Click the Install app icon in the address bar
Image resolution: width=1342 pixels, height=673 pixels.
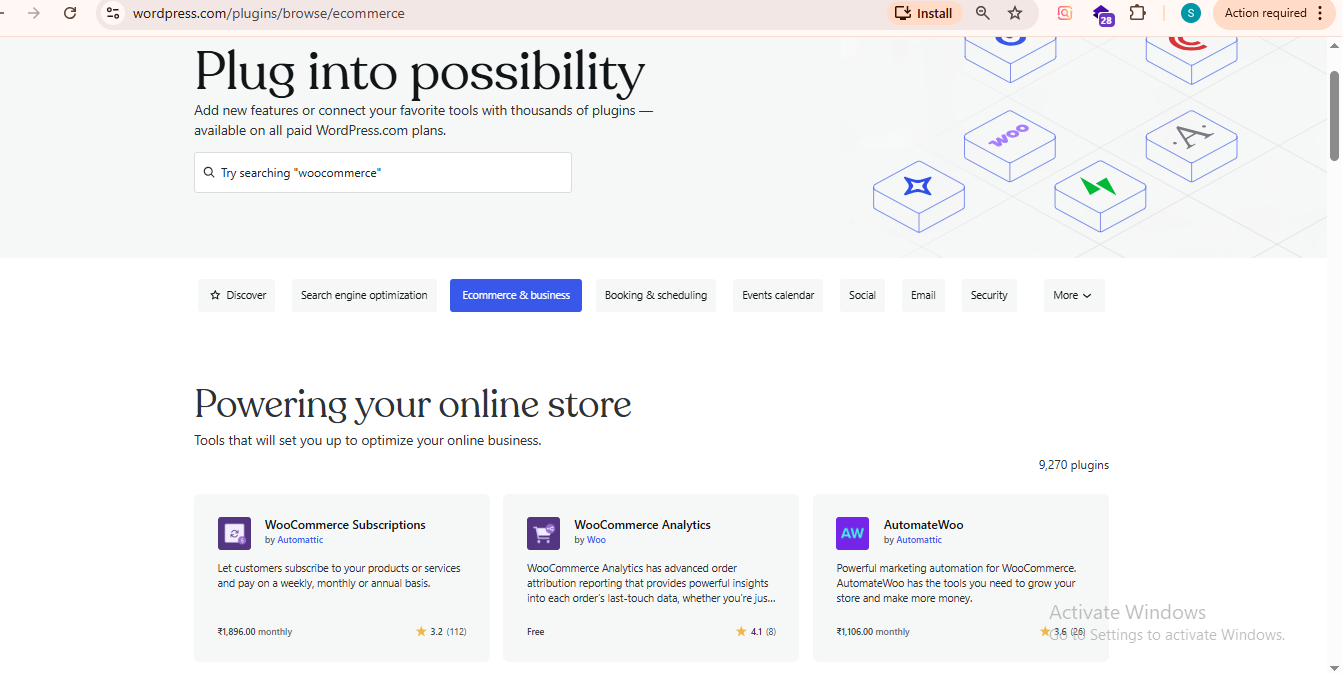(923, 13)
